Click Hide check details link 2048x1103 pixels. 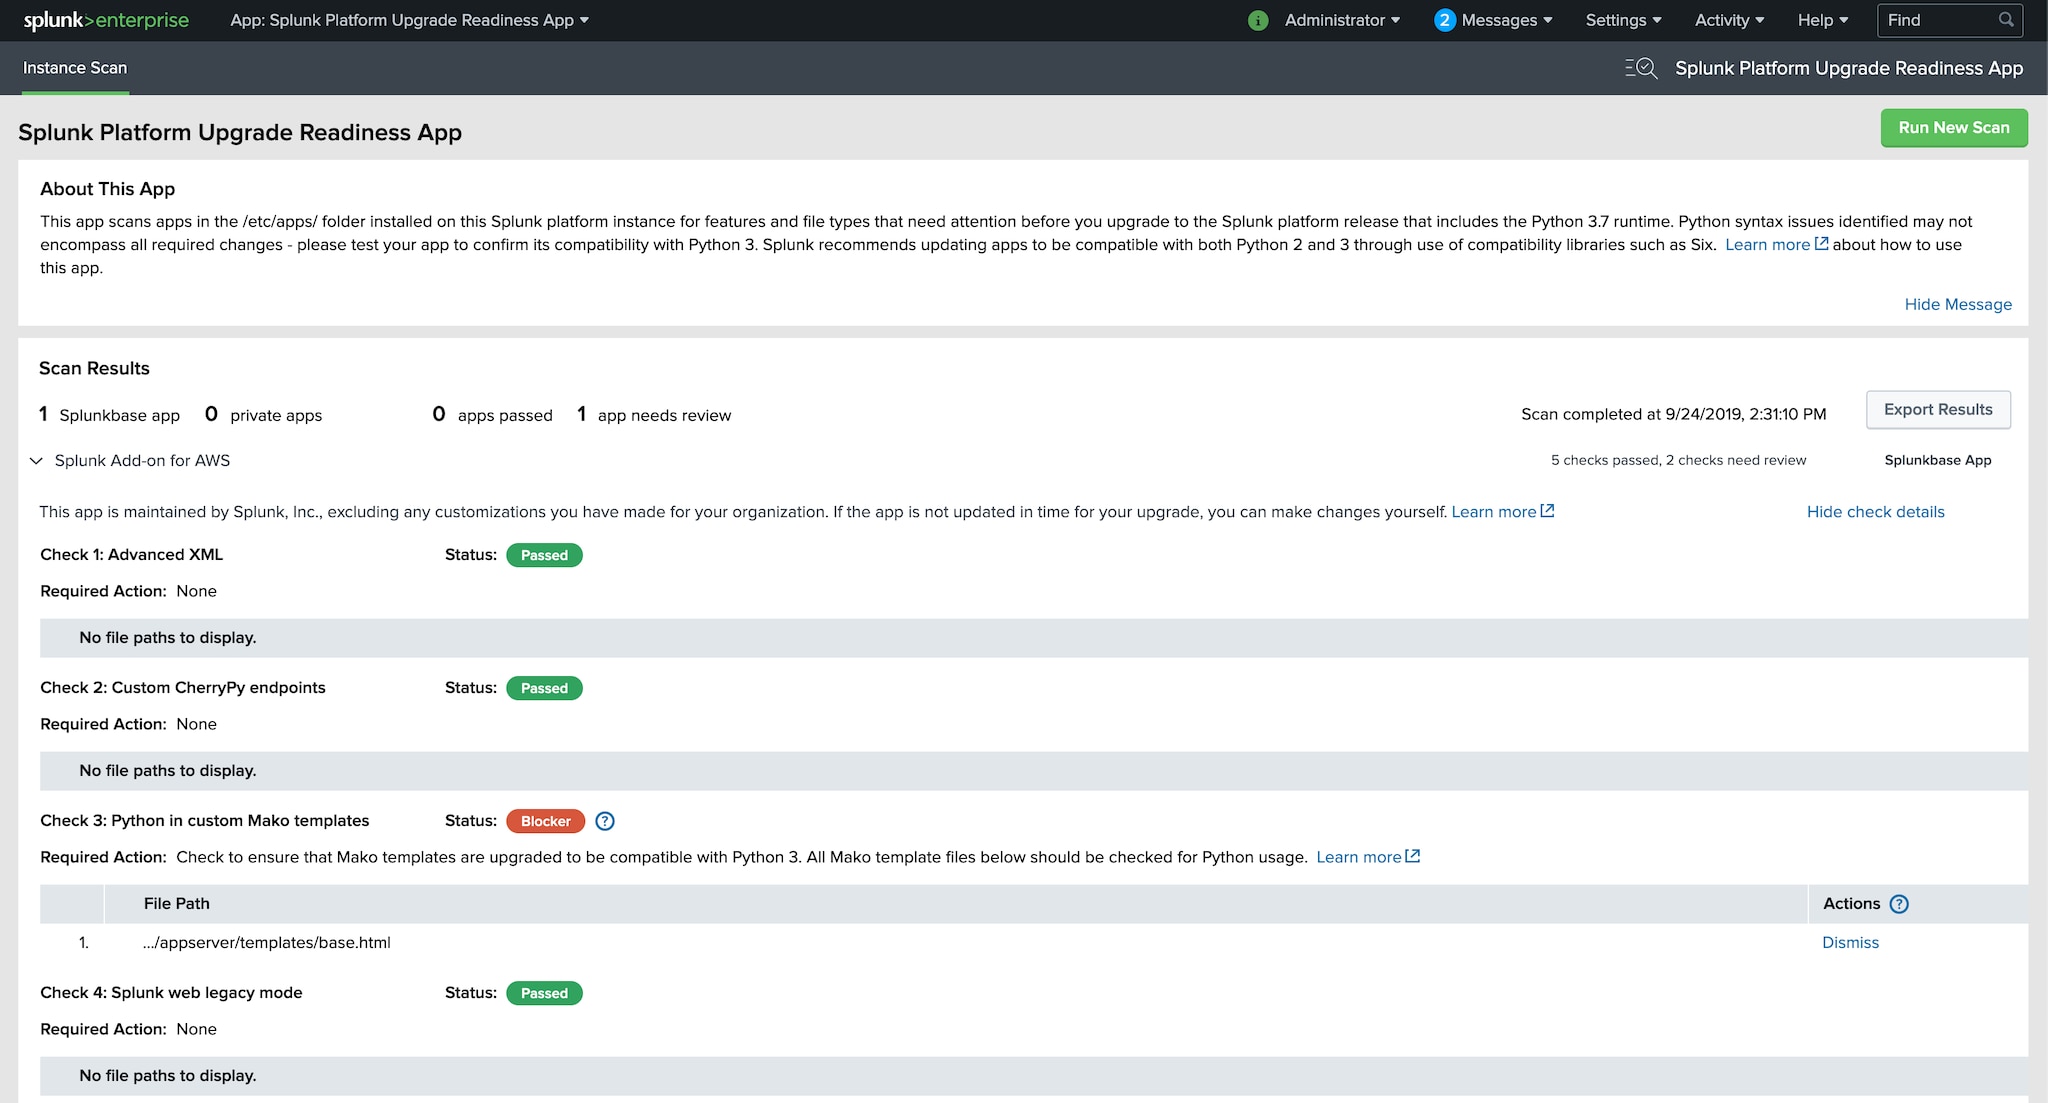coord(1875,512)
